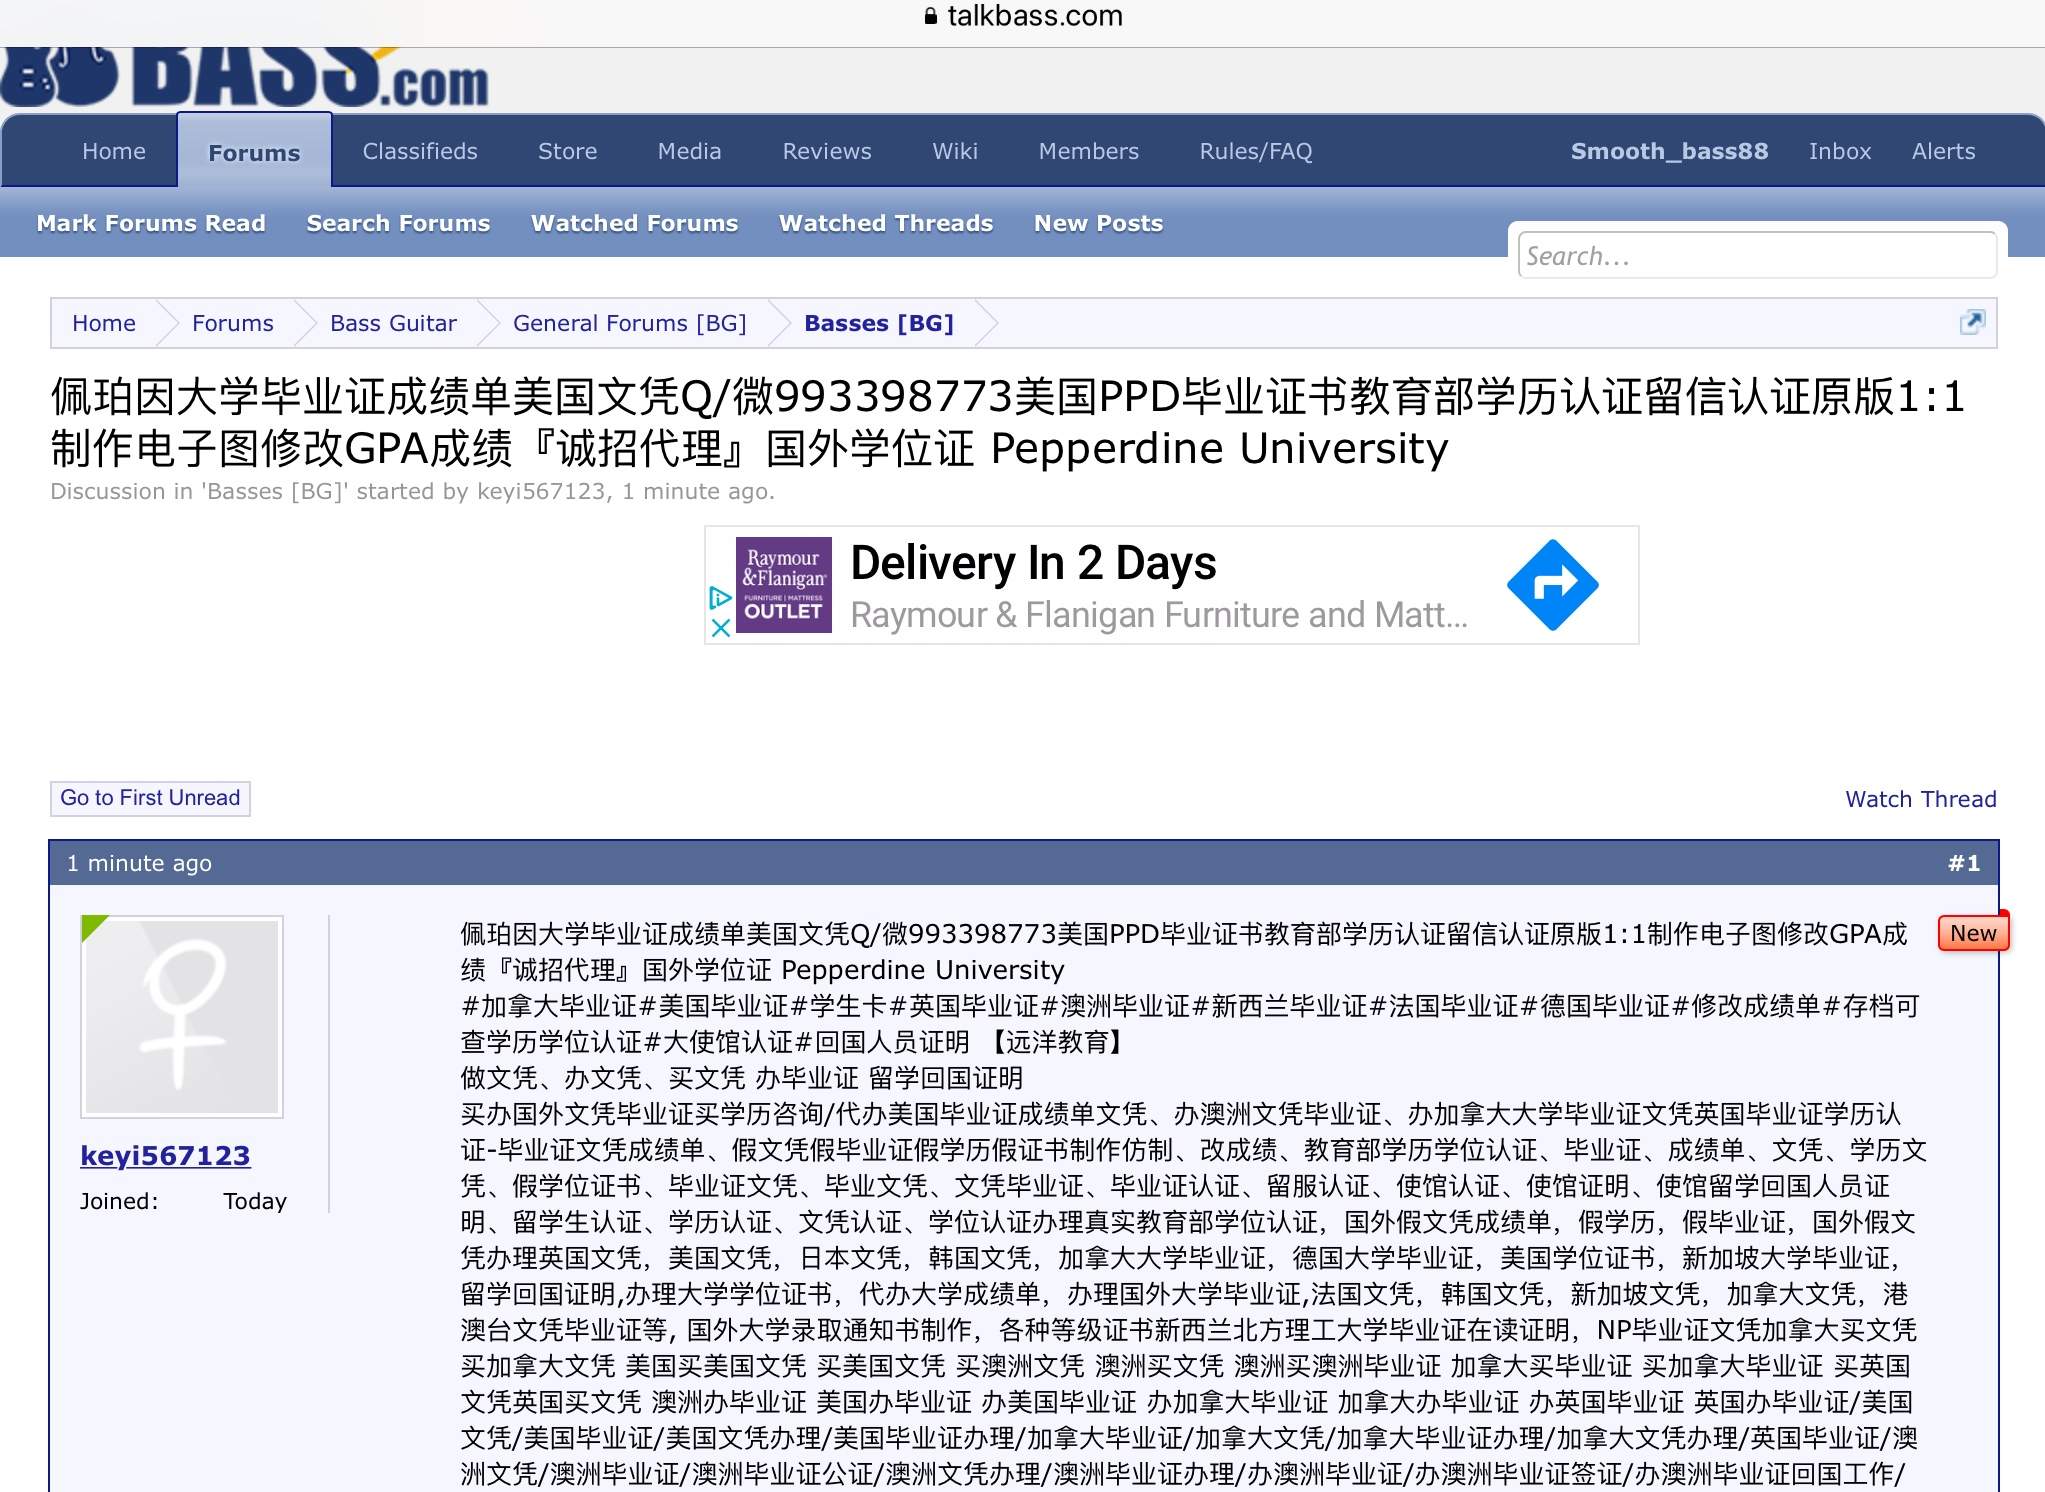Click the thread title mentioning Pepperdine University

pyautogui.click(x=1007, y=423)
